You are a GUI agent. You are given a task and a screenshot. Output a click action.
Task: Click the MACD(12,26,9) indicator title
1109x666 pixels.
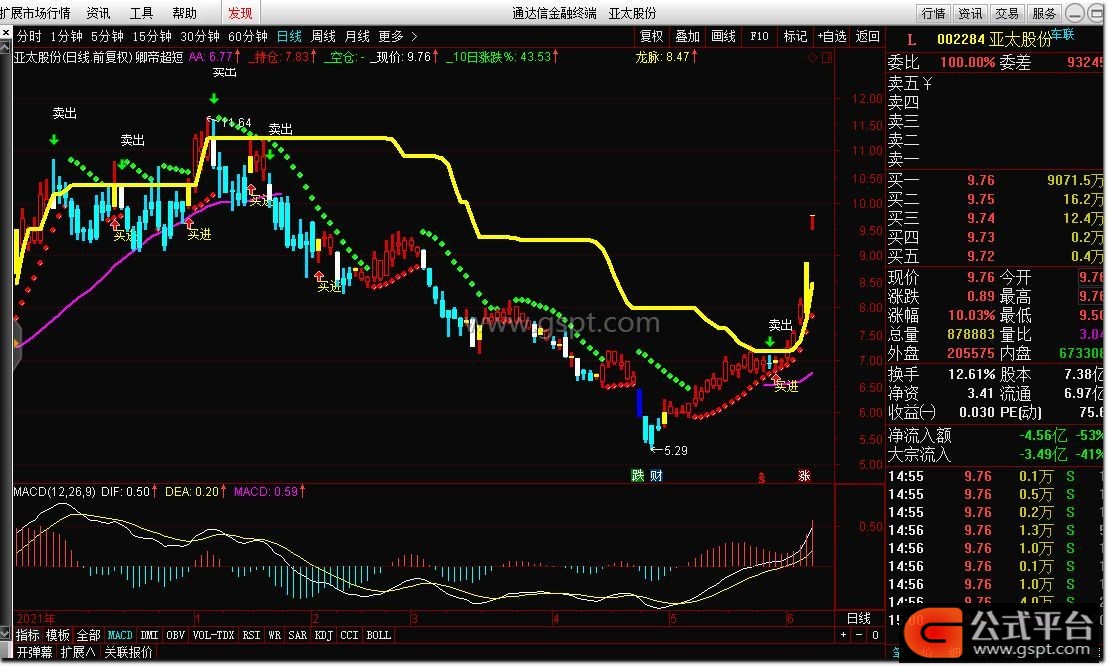(x=54, y=491)
